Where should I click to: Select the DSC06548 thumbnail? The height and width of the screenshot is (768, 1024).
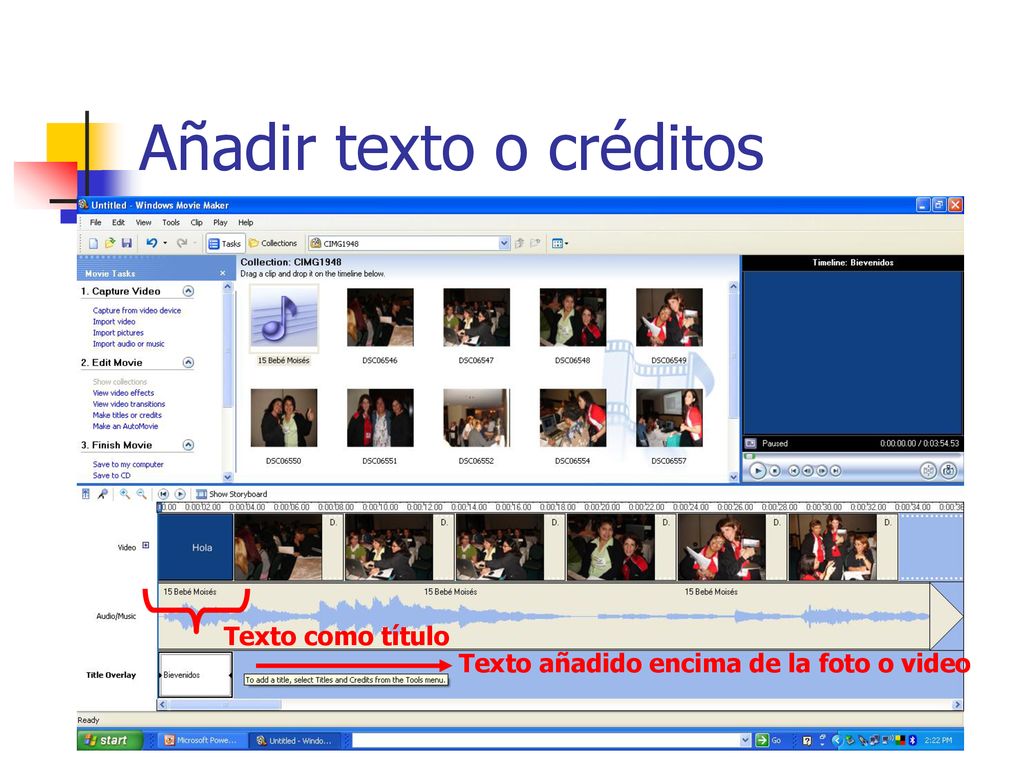(x=573, y=317)
